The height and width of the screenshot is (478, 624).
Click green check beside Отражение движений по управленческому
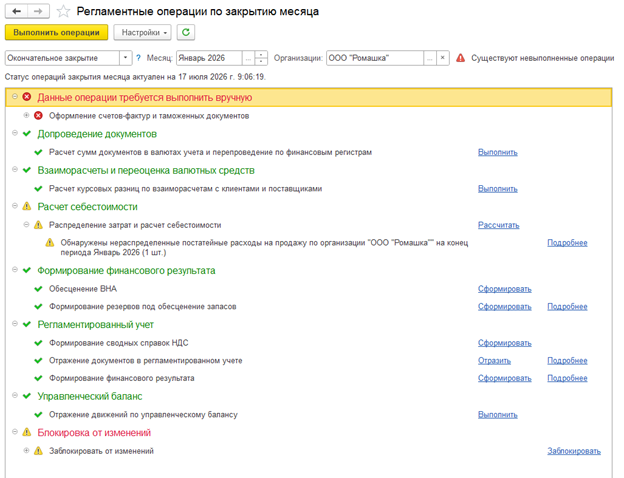tap(38, 415)
